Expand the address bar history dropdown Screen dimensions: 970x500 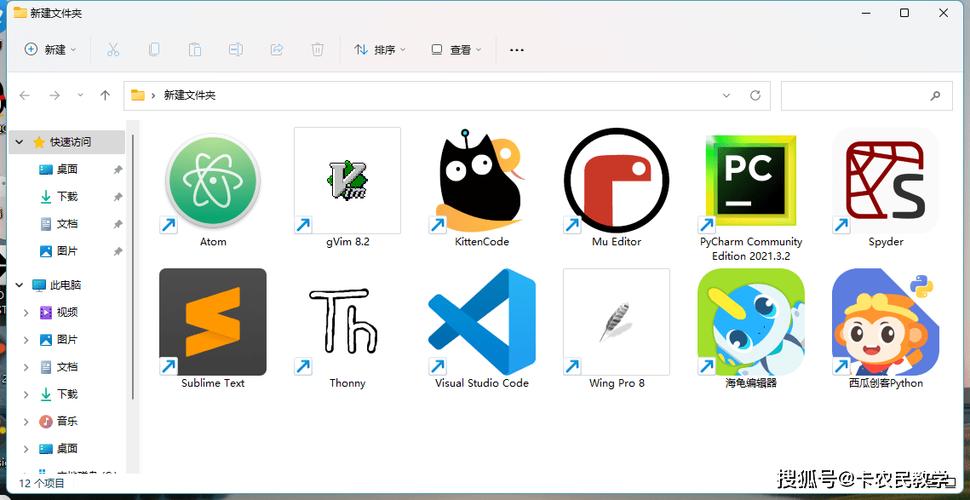[726, 95]
